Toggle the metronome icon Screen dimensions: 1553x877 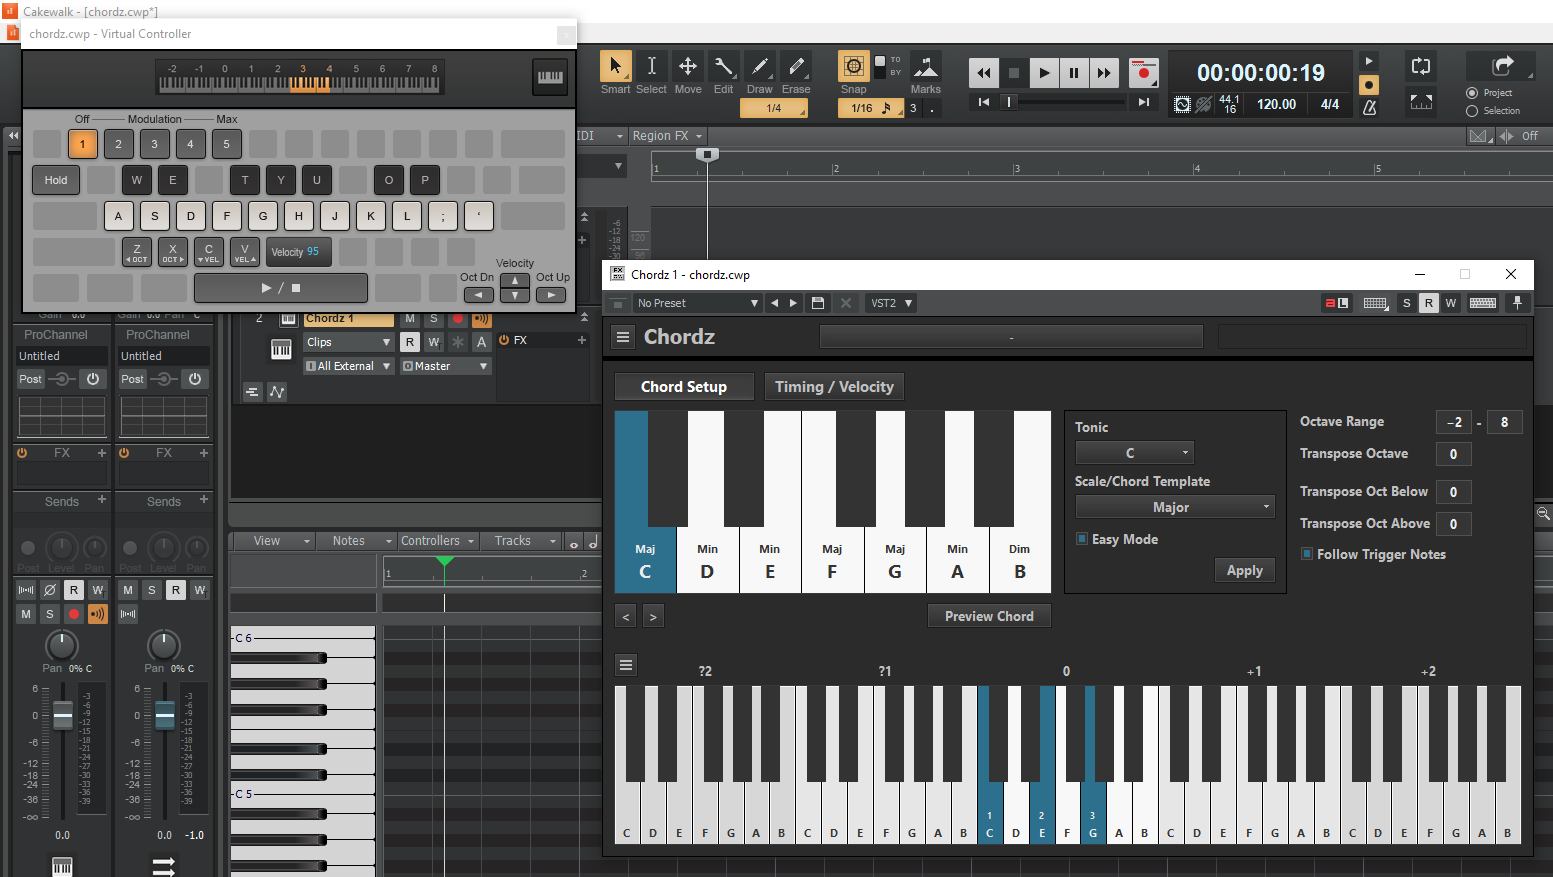pos(1370,106)
